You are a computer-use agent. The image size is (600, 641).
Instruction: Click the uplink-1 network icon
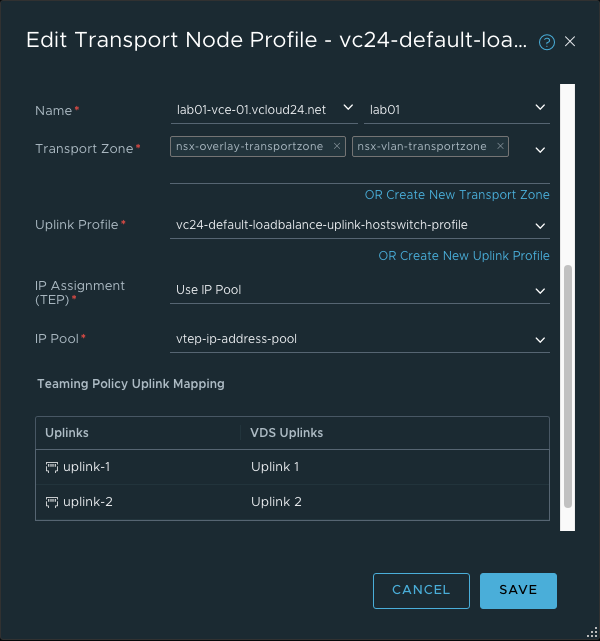pyautogui.click(x=52, y=467)
